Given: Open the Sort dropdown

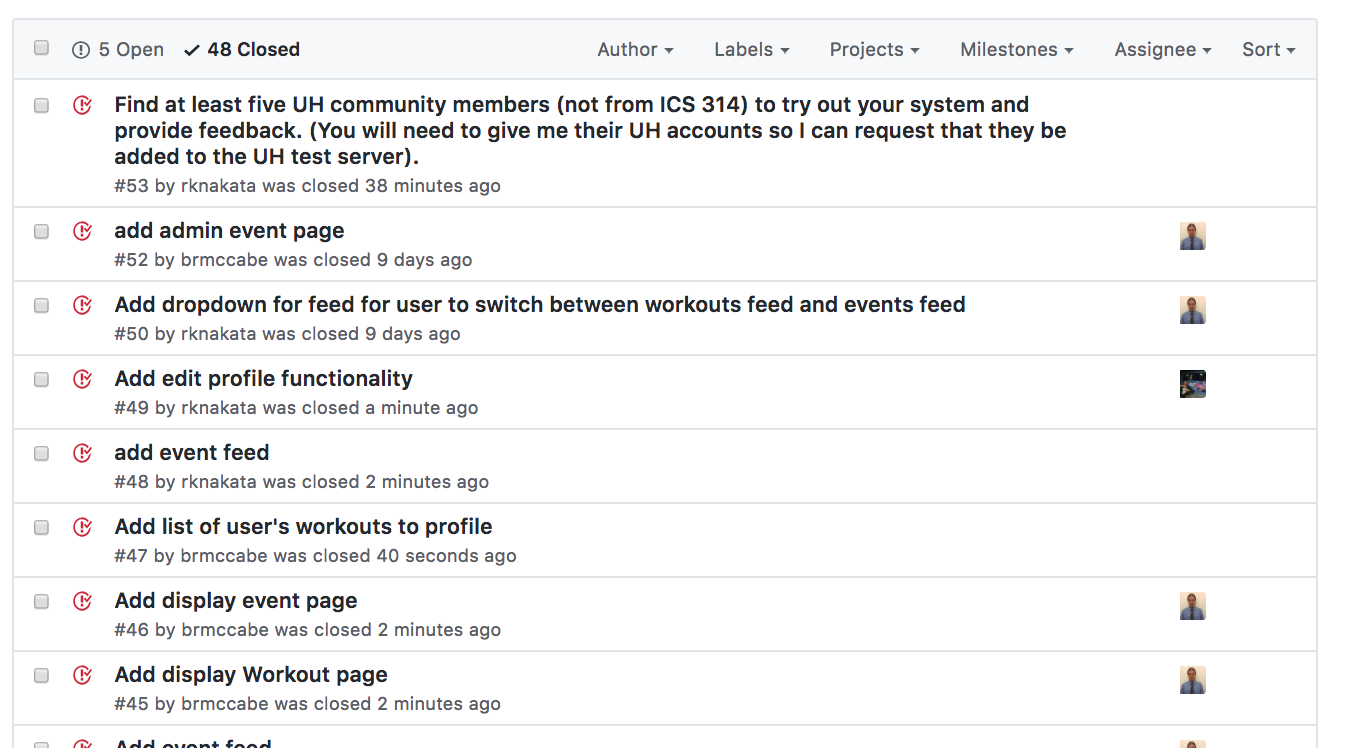Looking at the screenshot, I should click(1268, 49).
